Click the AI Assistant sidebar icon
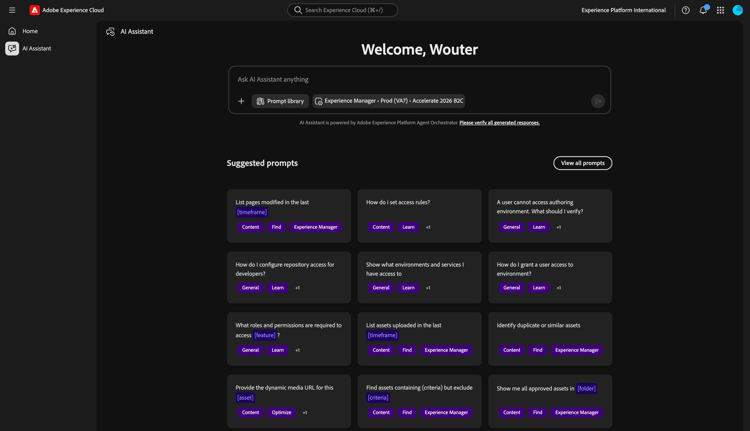 pos(12,48)
